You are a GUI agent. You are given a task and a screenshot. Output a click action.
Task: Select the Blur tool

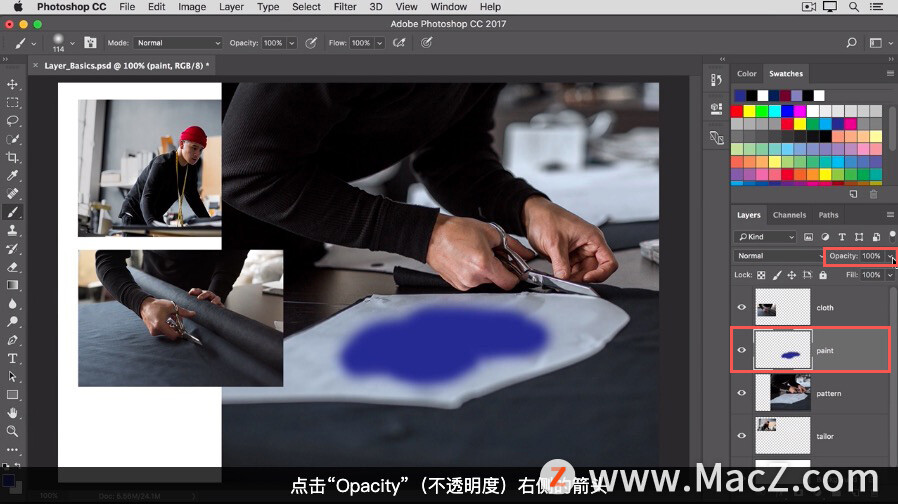click(13, 304)
